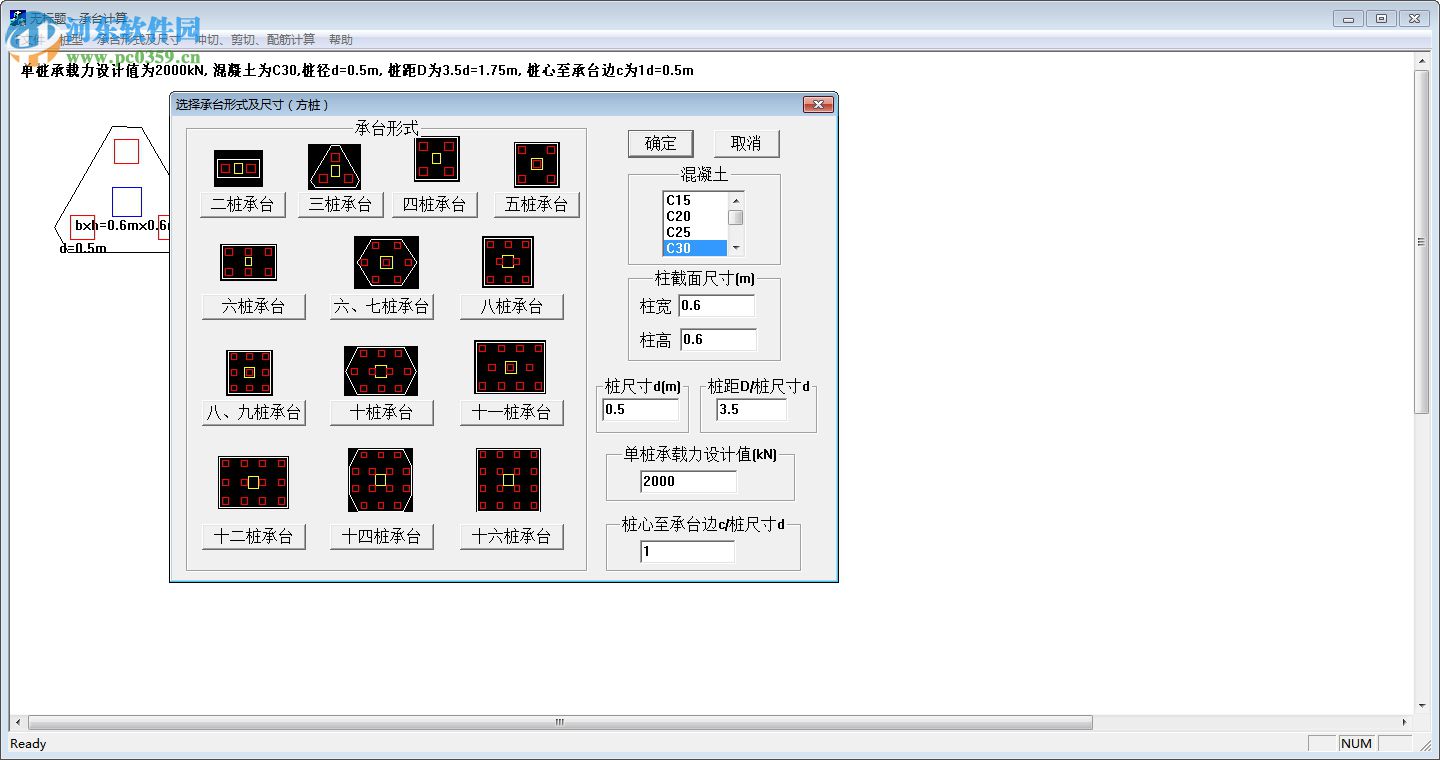Open the 冲切、剪切、配筋计算 menu
This screenshot has width=1440, height=760.
[257, 39]
